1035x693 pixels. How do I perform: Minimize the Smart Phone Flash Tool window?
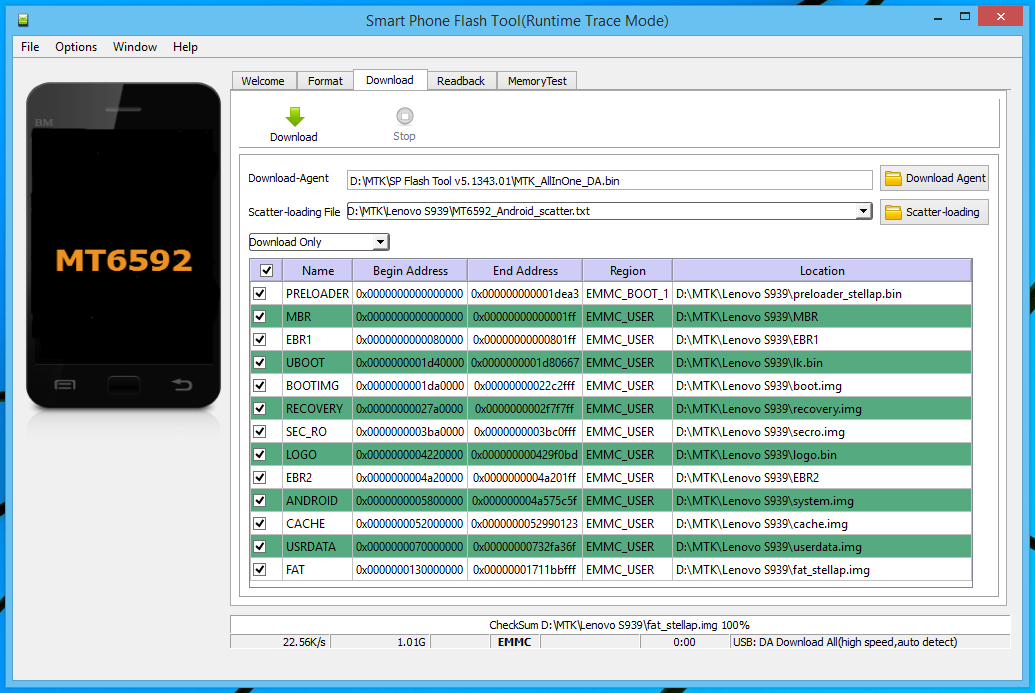(937, 18)
